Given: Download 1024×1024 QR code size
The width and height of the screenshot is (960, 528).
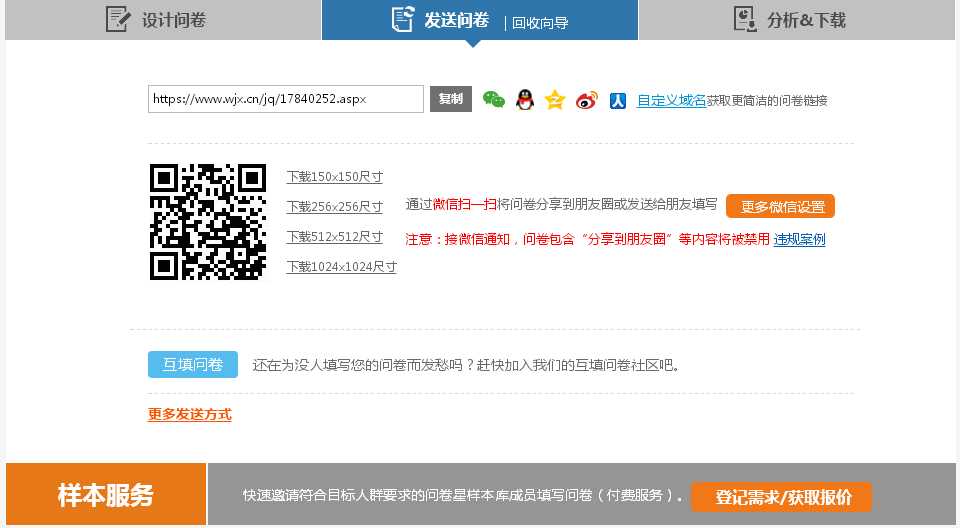Looking at the screenshot, I should coord(342,267).
